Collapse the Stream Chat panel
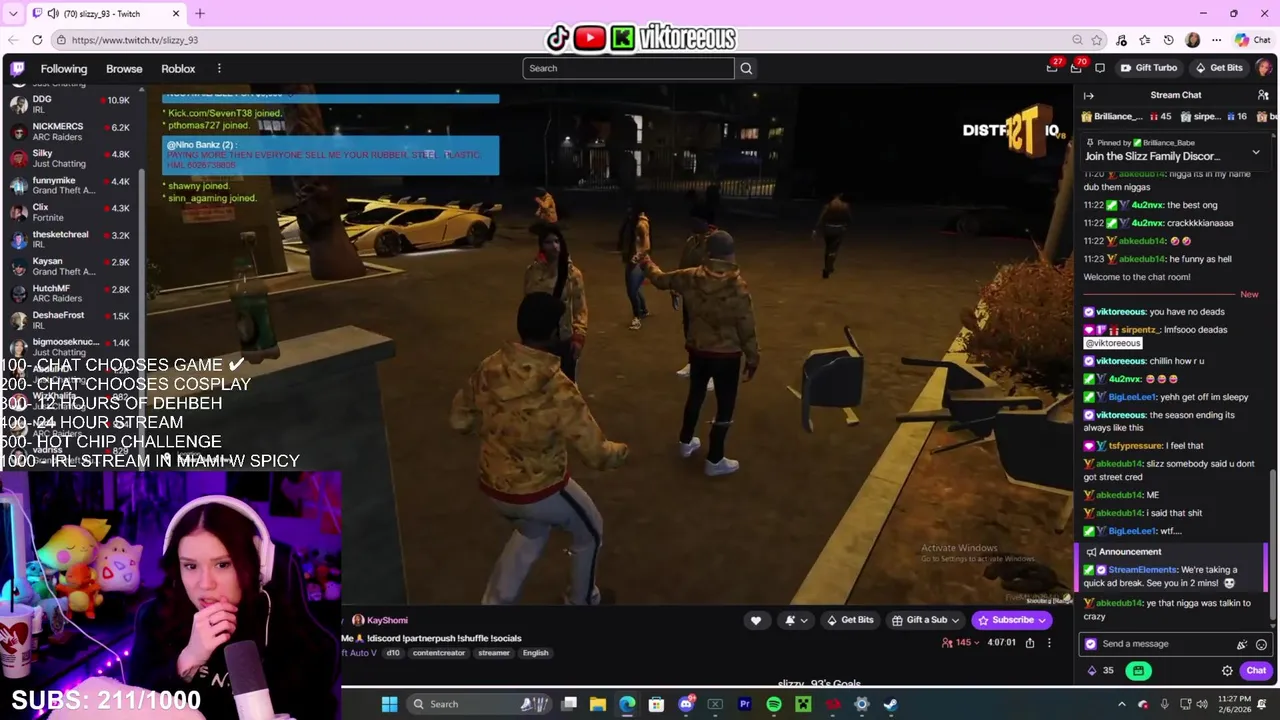 coord(1089,95)
